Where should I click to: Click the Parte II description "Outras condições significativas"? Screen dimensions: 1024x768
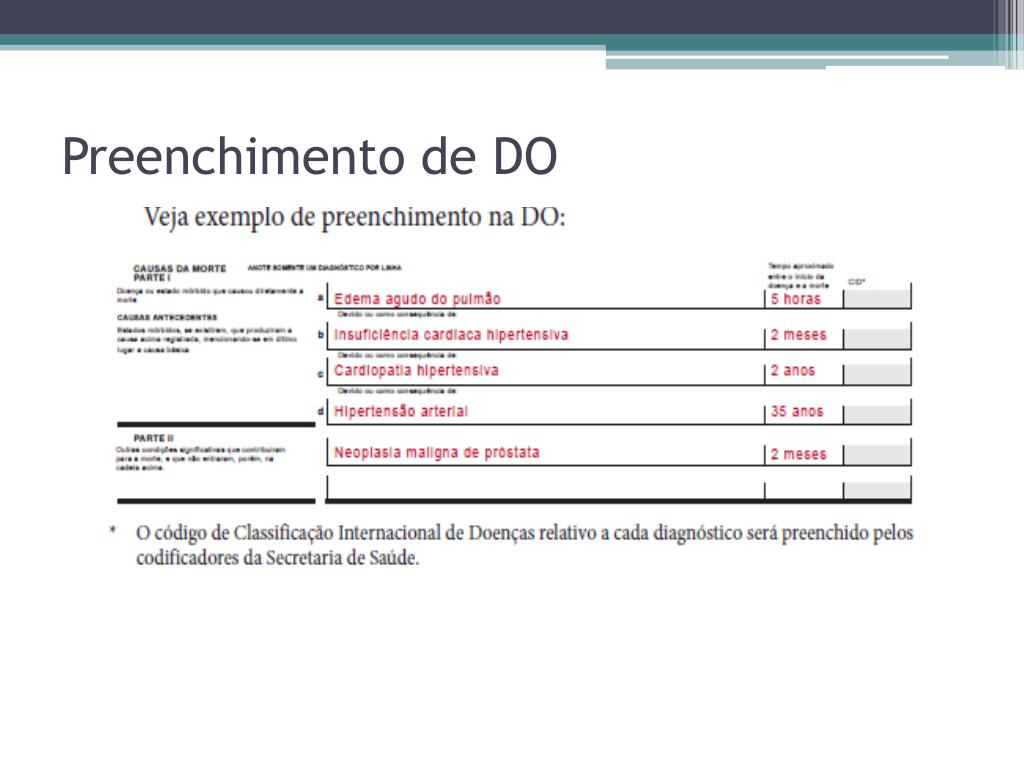(201, 458)
